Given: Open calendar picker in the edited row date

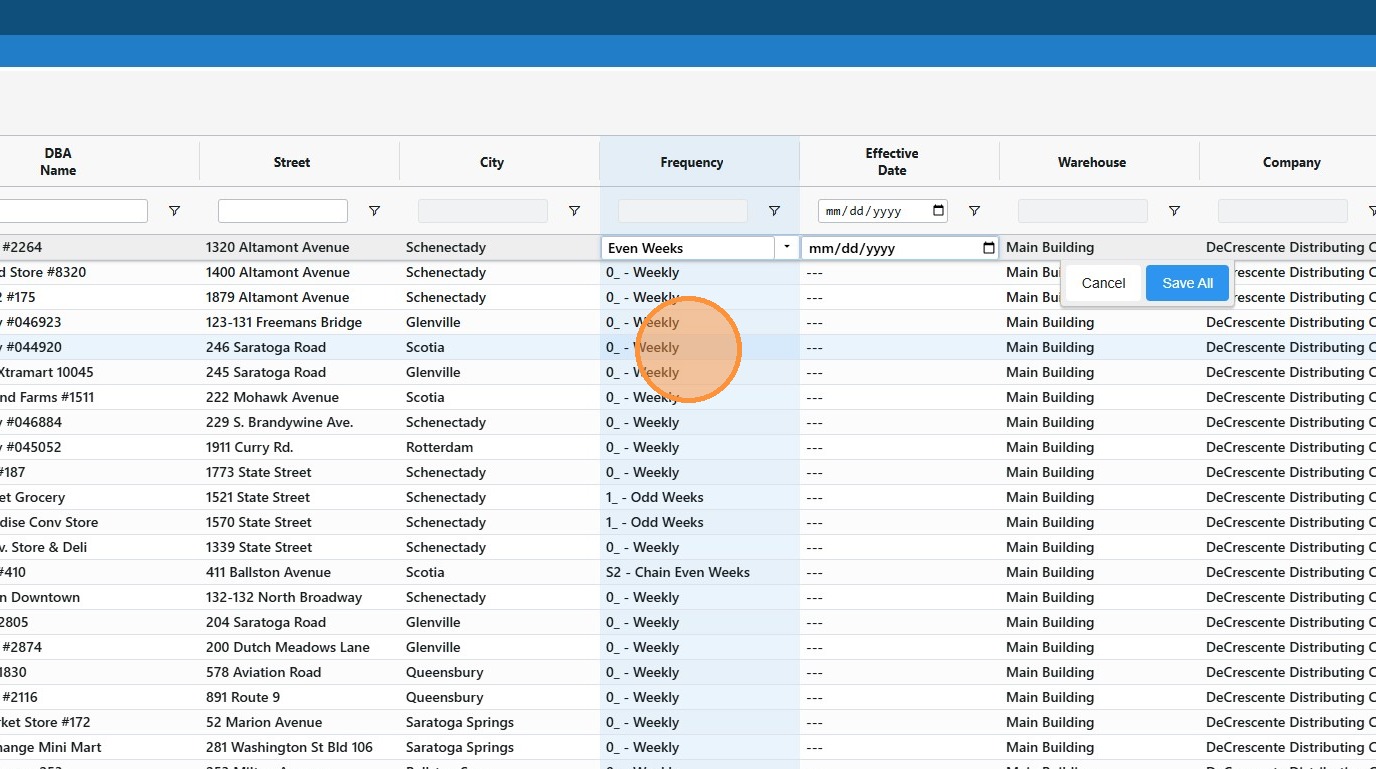Looking at the screenshot, I should [x=988, y=248].
